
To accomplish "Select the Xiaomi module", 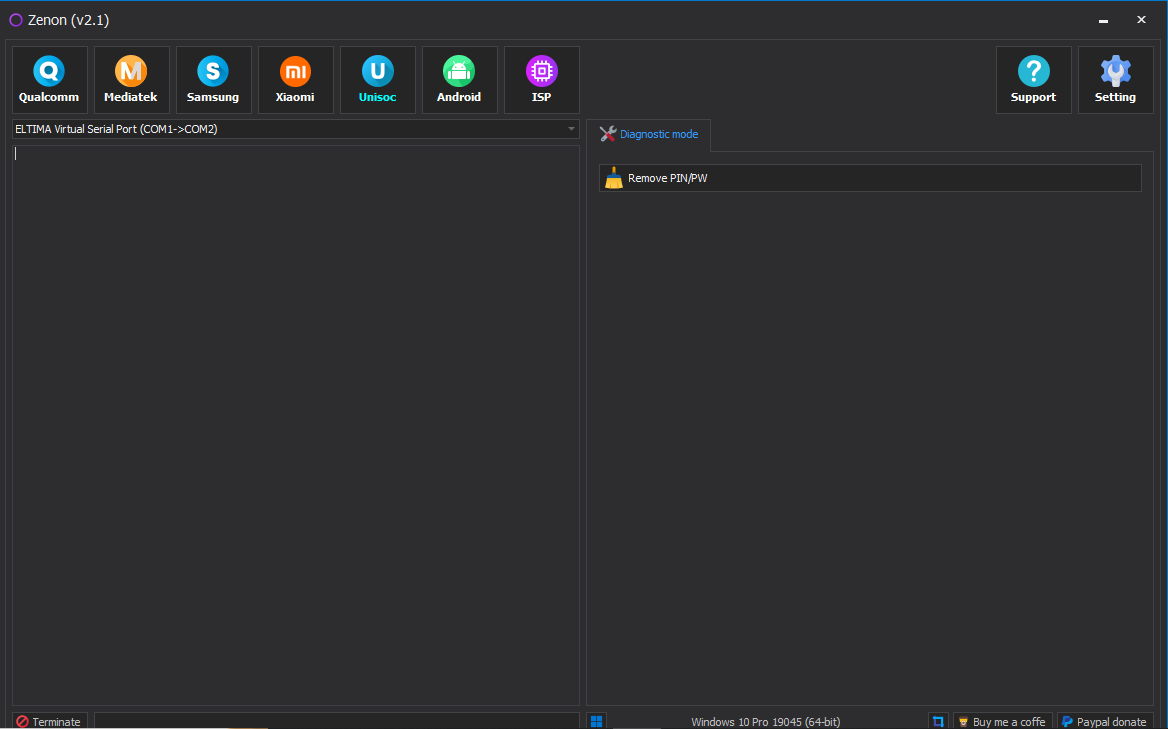I will [296, 80].
